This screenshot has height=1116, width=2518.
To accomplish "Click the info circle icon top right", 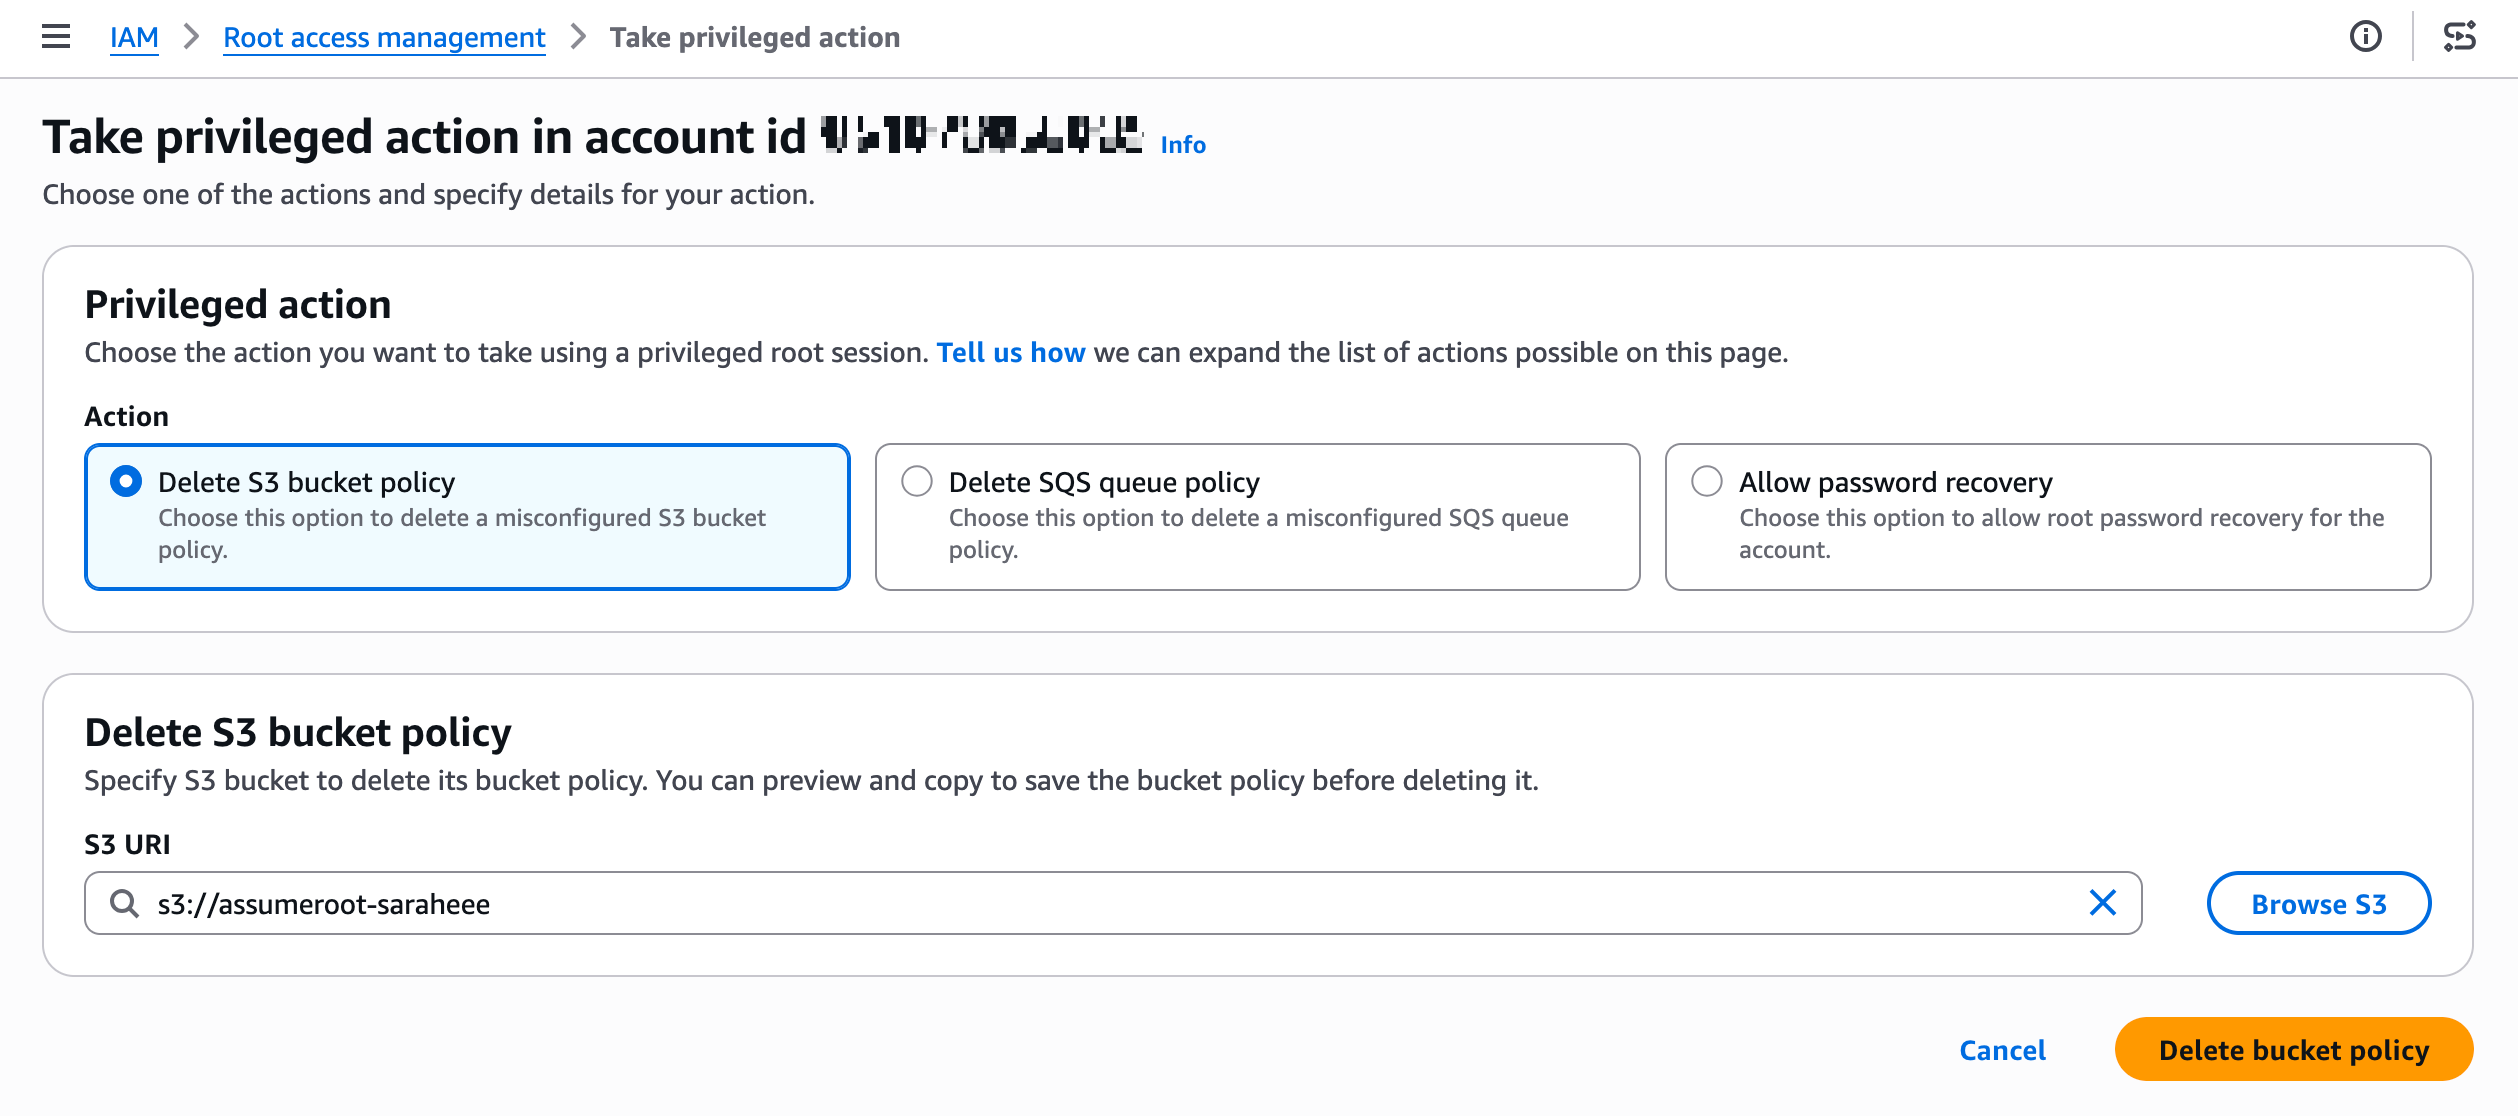I will pos(2365,37).
